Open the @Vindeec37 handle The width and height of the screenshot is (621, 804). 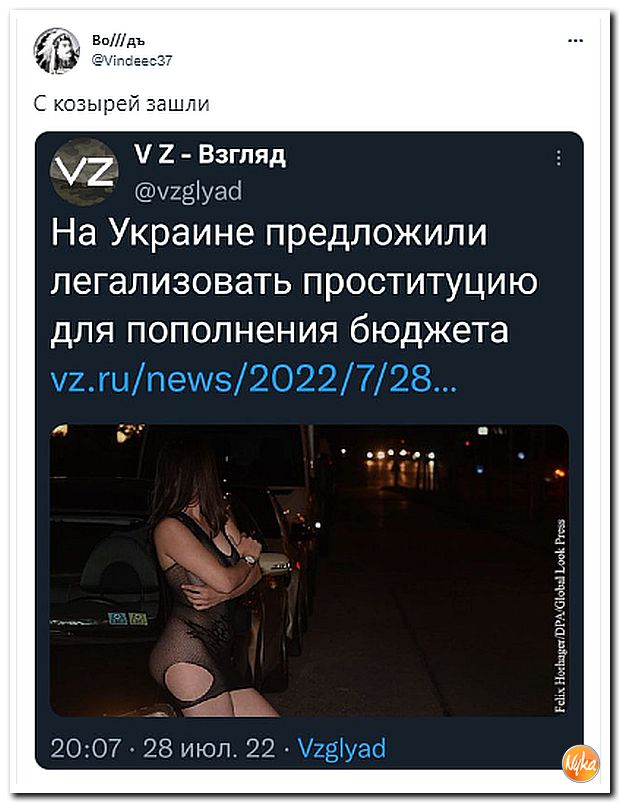(x=132, y=61)
